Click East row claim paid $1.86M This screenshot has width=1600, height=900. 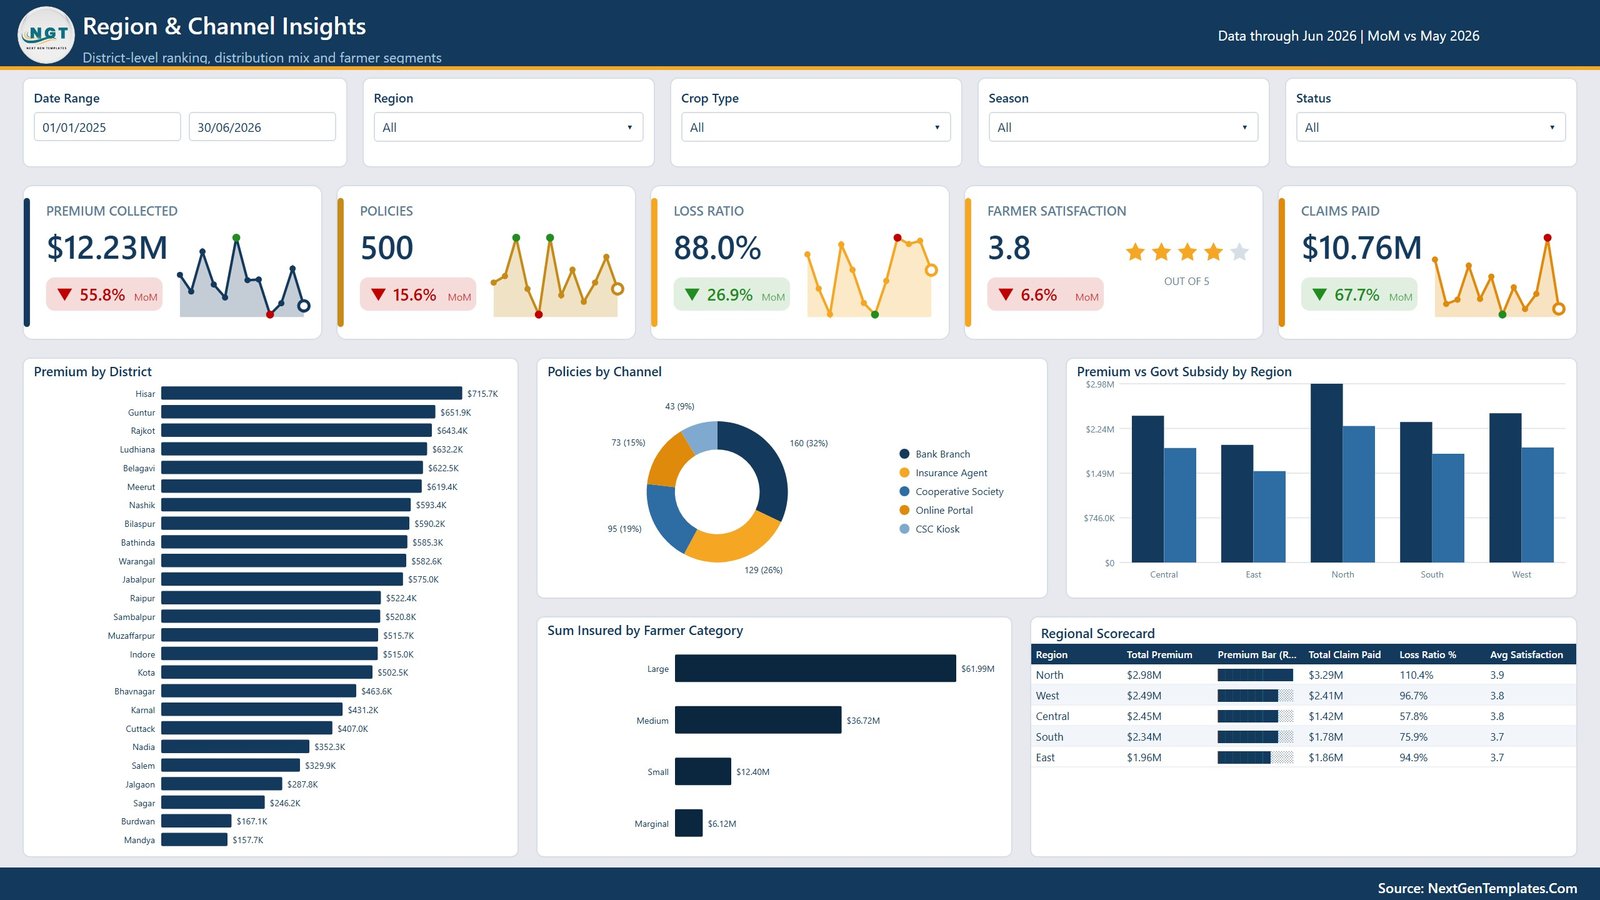click(x=1326, y=758)
